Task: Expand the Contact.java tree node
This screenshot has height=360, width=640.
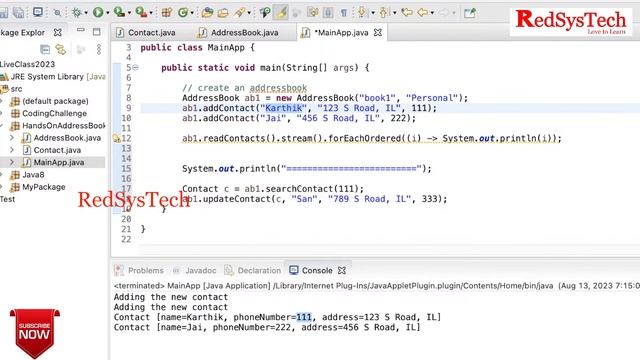Action: point(12,150)
